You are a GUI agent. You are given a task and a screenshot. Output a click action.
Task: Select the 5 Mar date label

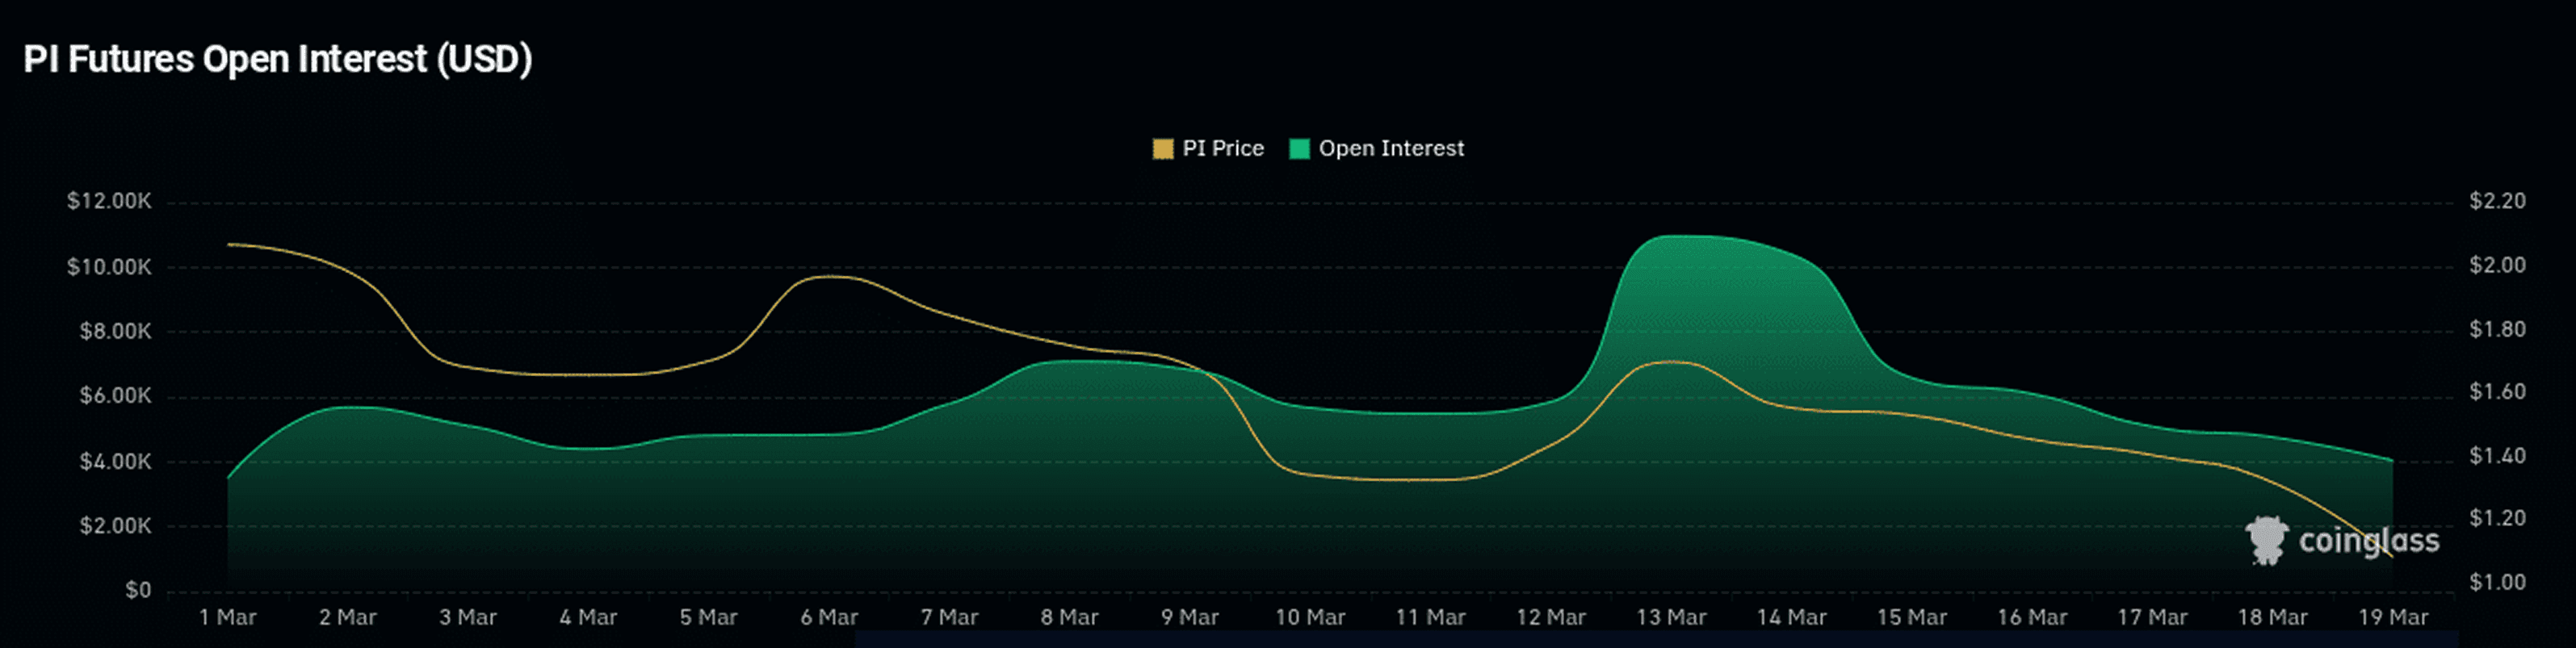pyautogui.click(x=709, y=618)
